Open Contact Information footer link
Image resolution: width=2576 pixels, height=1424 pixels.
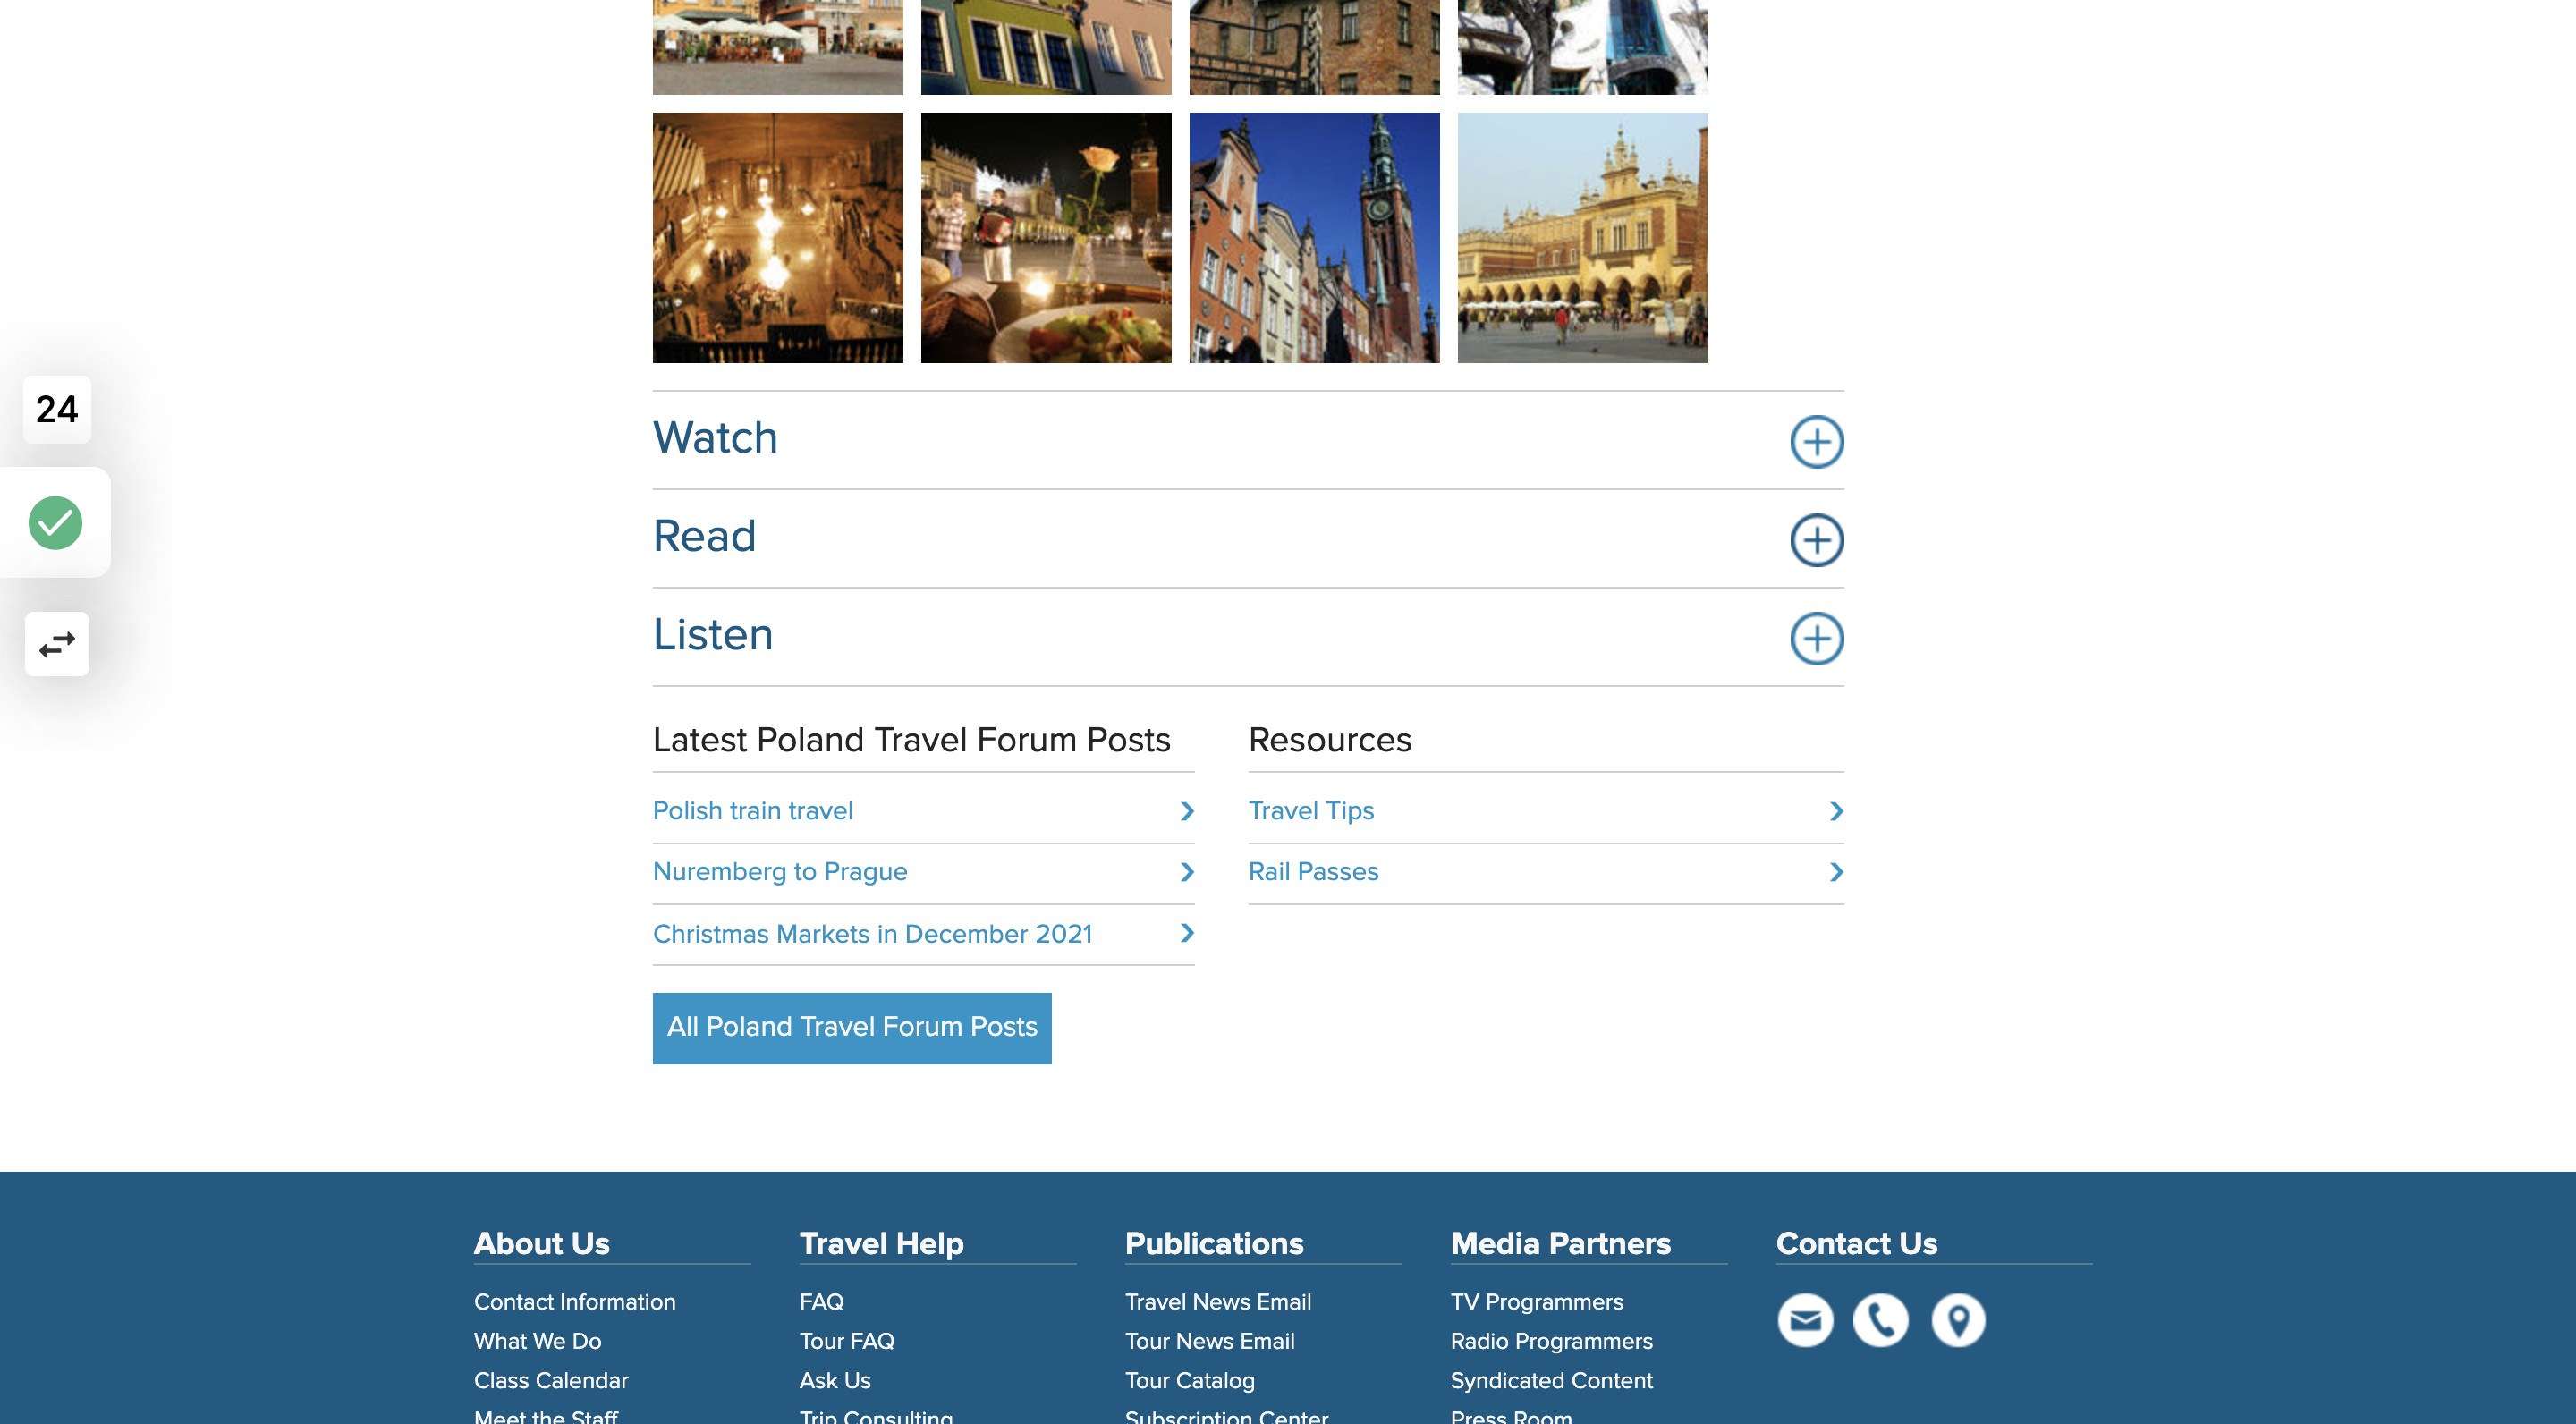coord(575,1302)
